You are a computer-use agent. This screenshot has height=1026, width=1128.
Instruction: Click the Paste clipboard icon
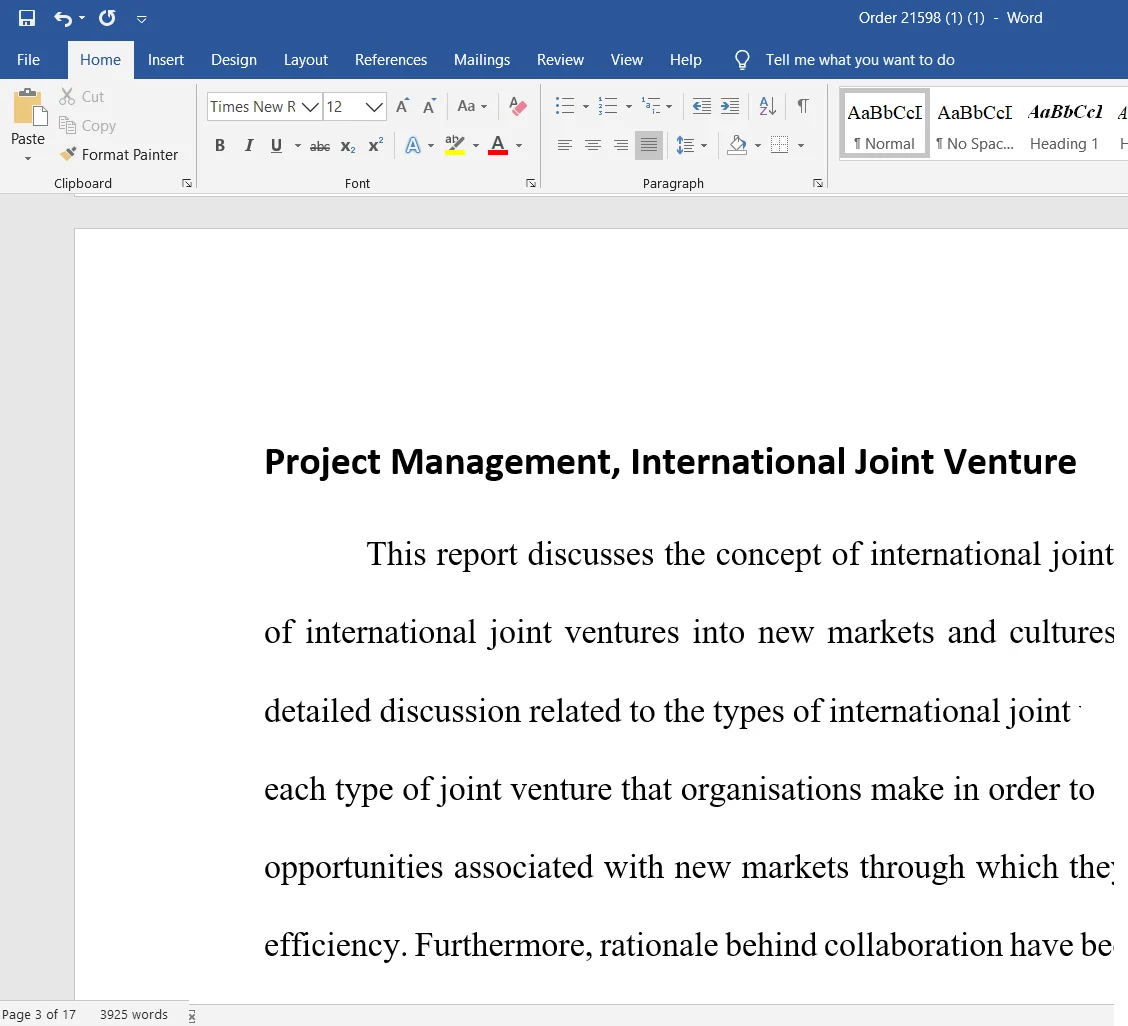pos(28,108)
